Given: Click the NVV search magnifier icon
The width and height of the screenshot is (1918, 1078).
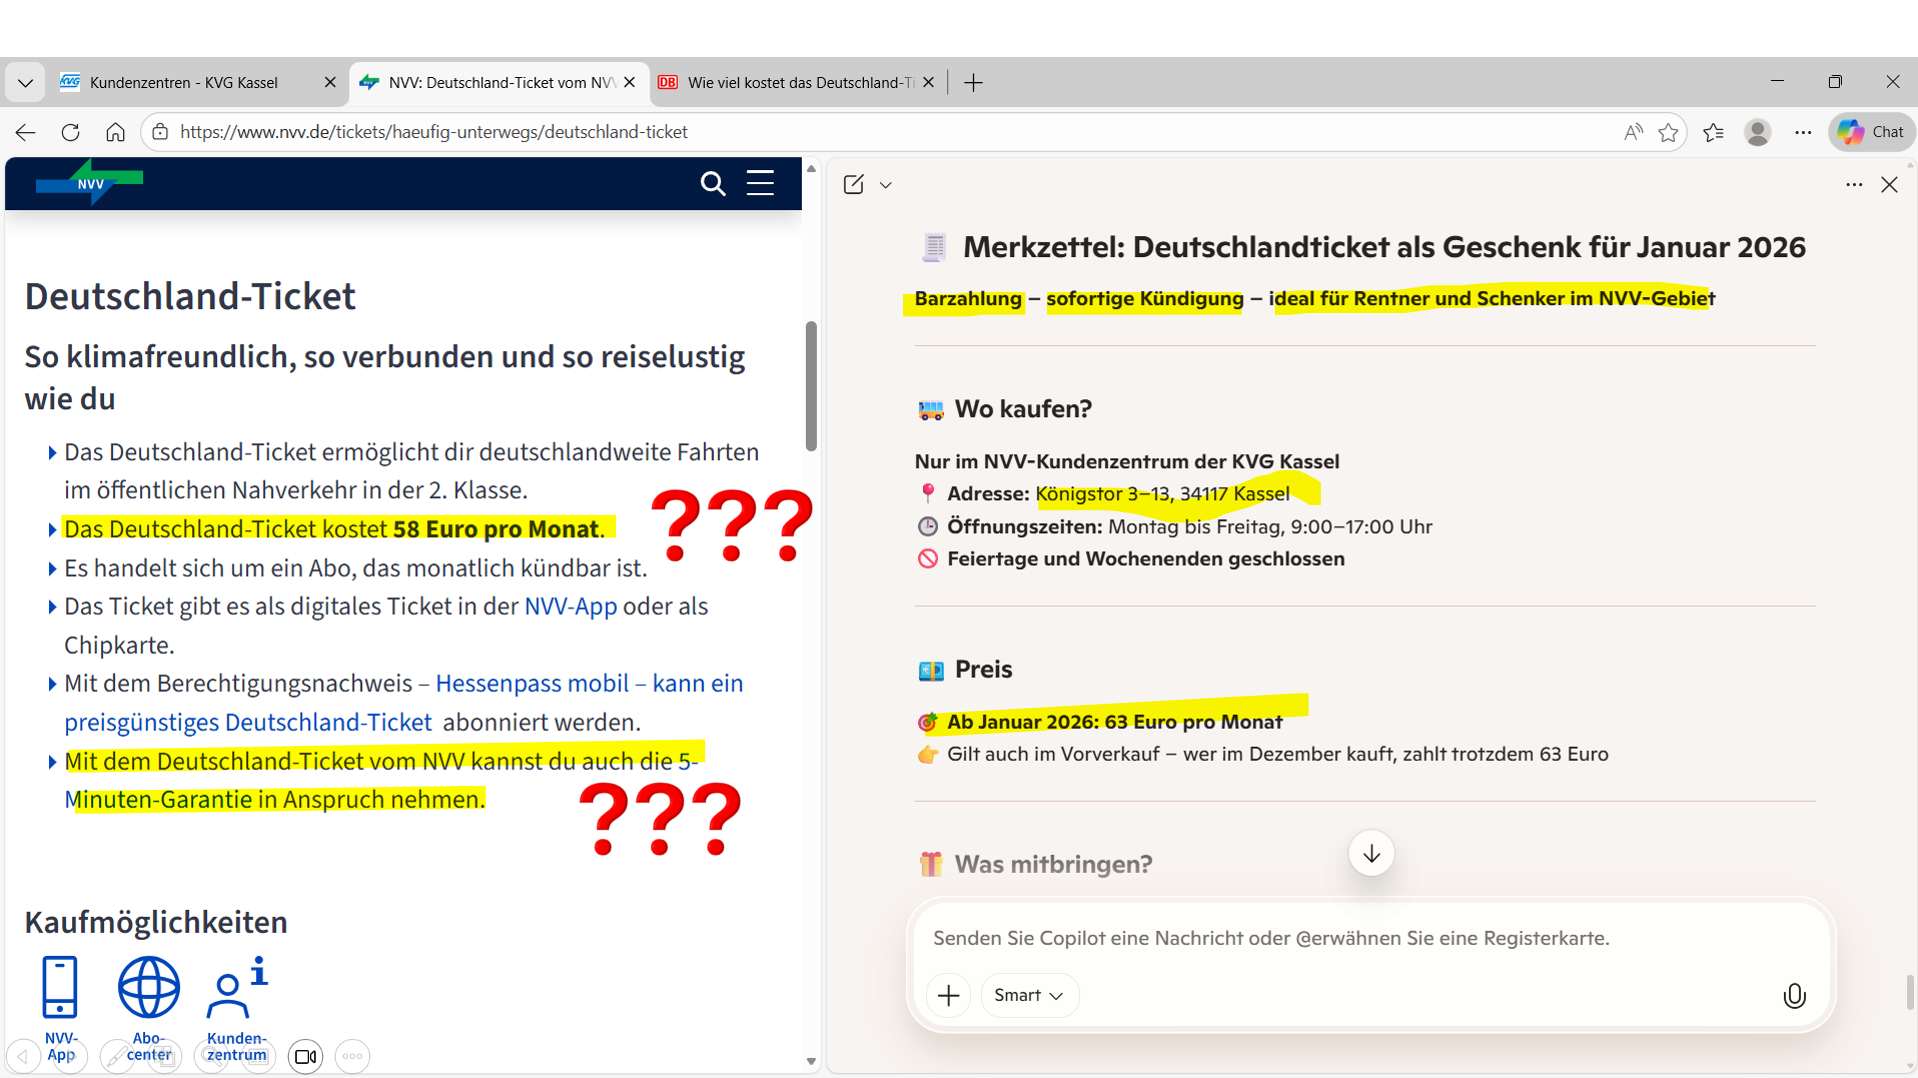Looking at the screenshot, I should click(x=712, y=183).
